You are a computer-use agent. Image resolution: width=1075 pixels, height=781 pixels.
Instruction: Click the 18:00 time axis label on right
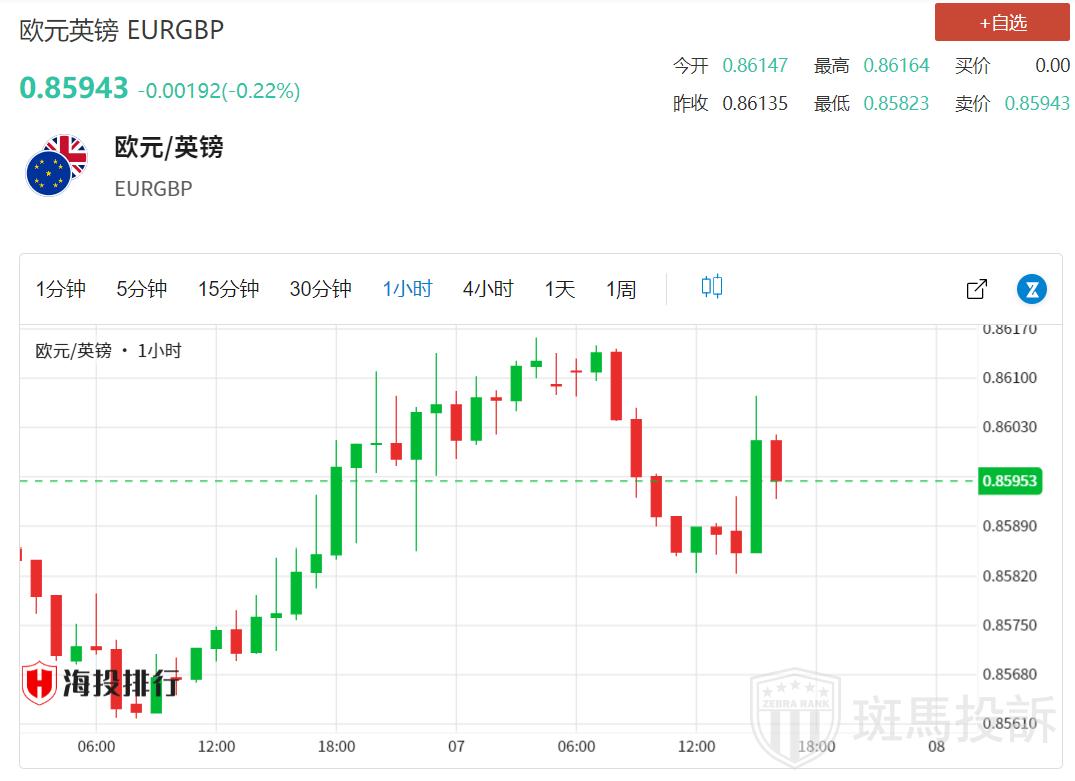[817, 746]
